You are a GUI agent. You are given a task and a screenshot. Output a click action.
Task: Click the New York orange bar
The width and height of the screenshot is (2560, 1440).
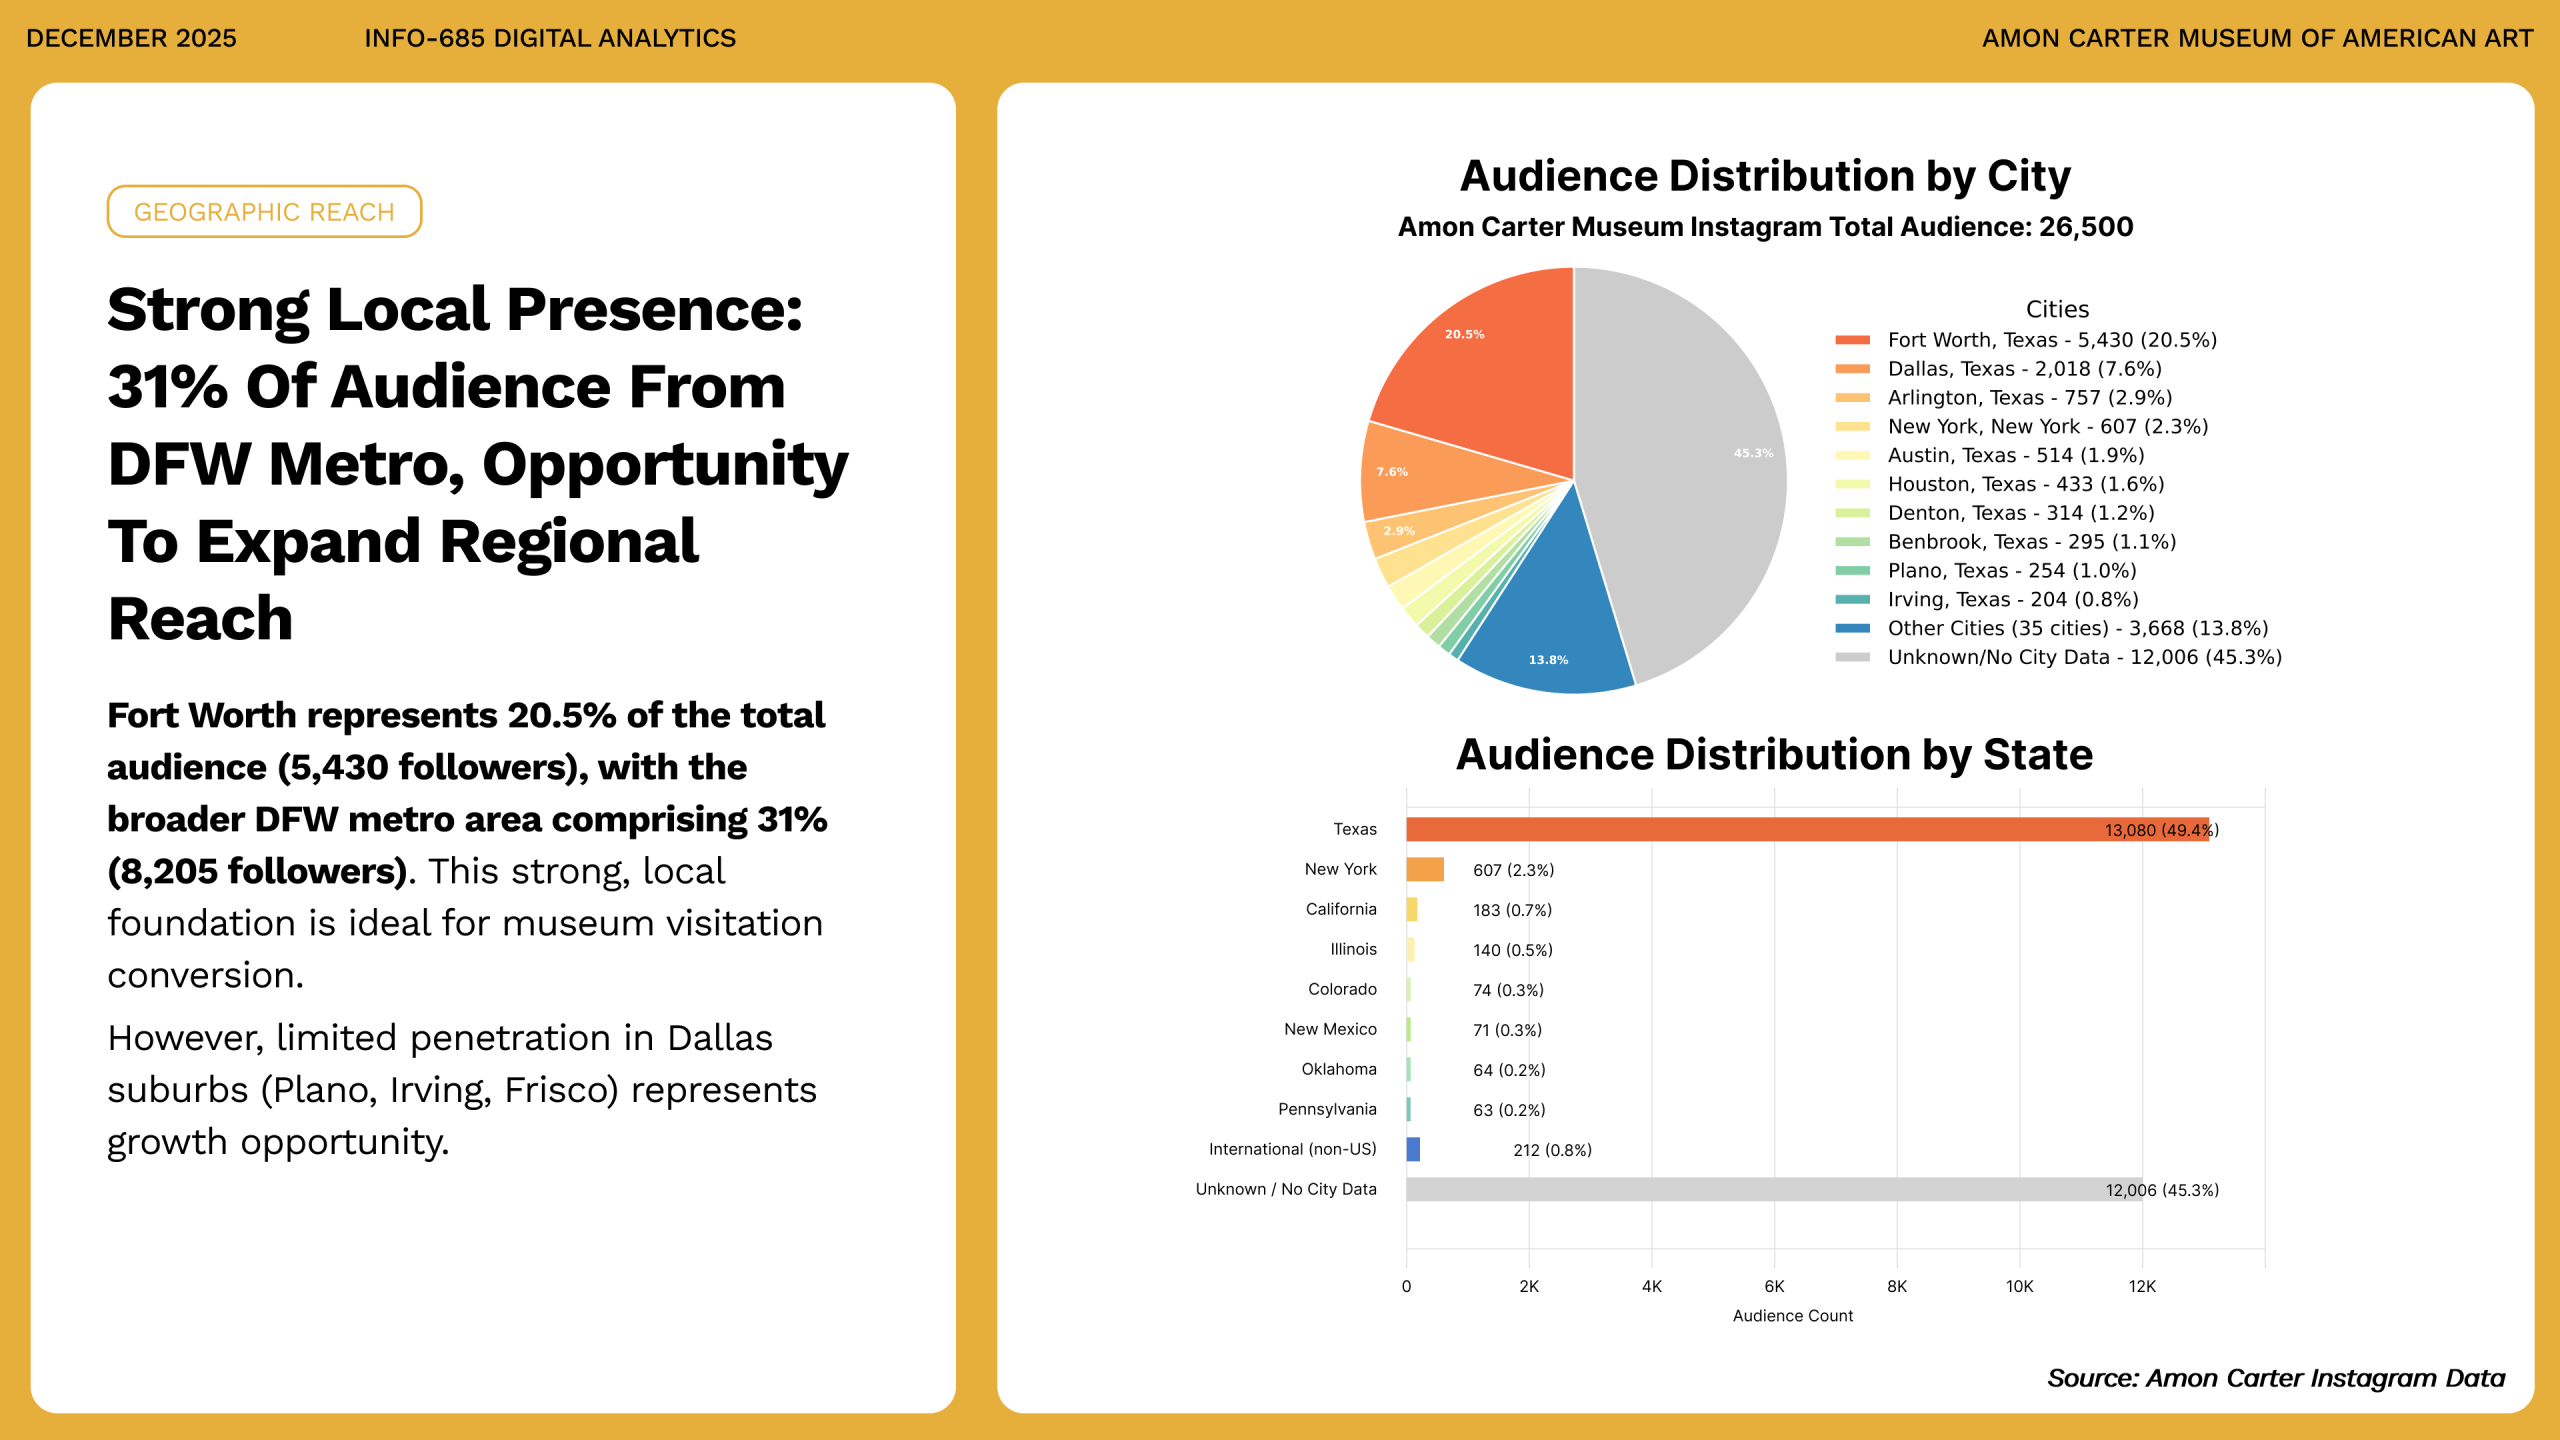click(1424, 870)
